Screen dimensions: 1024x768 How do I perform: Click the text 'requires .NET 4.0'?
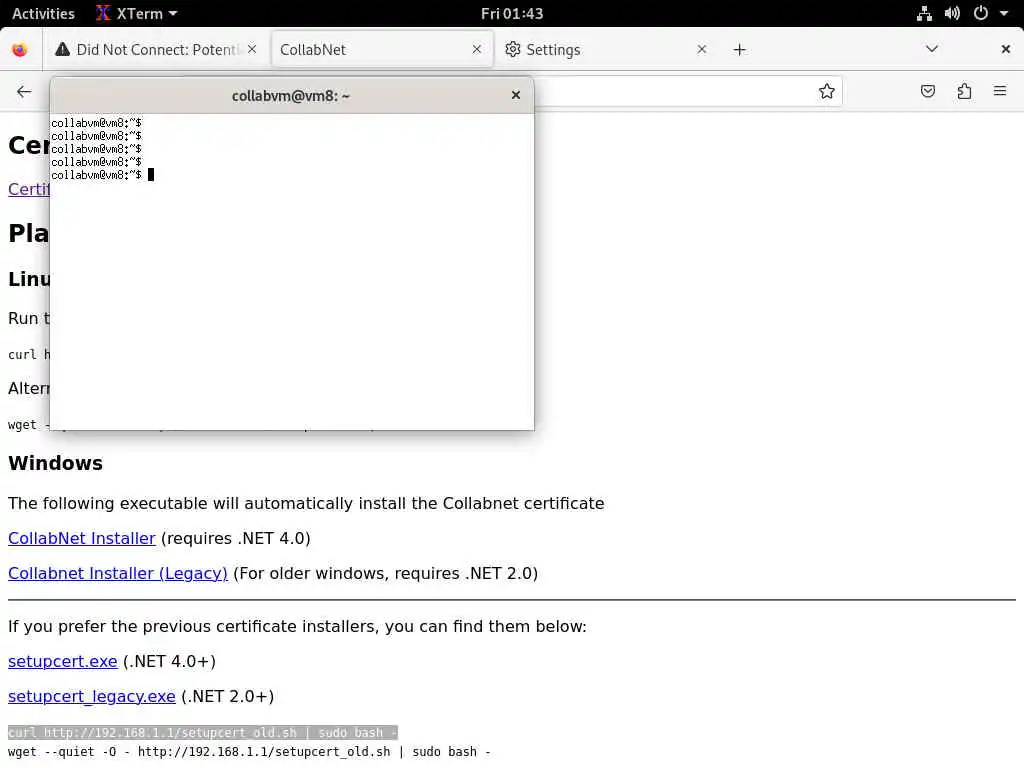click(238, 539)
